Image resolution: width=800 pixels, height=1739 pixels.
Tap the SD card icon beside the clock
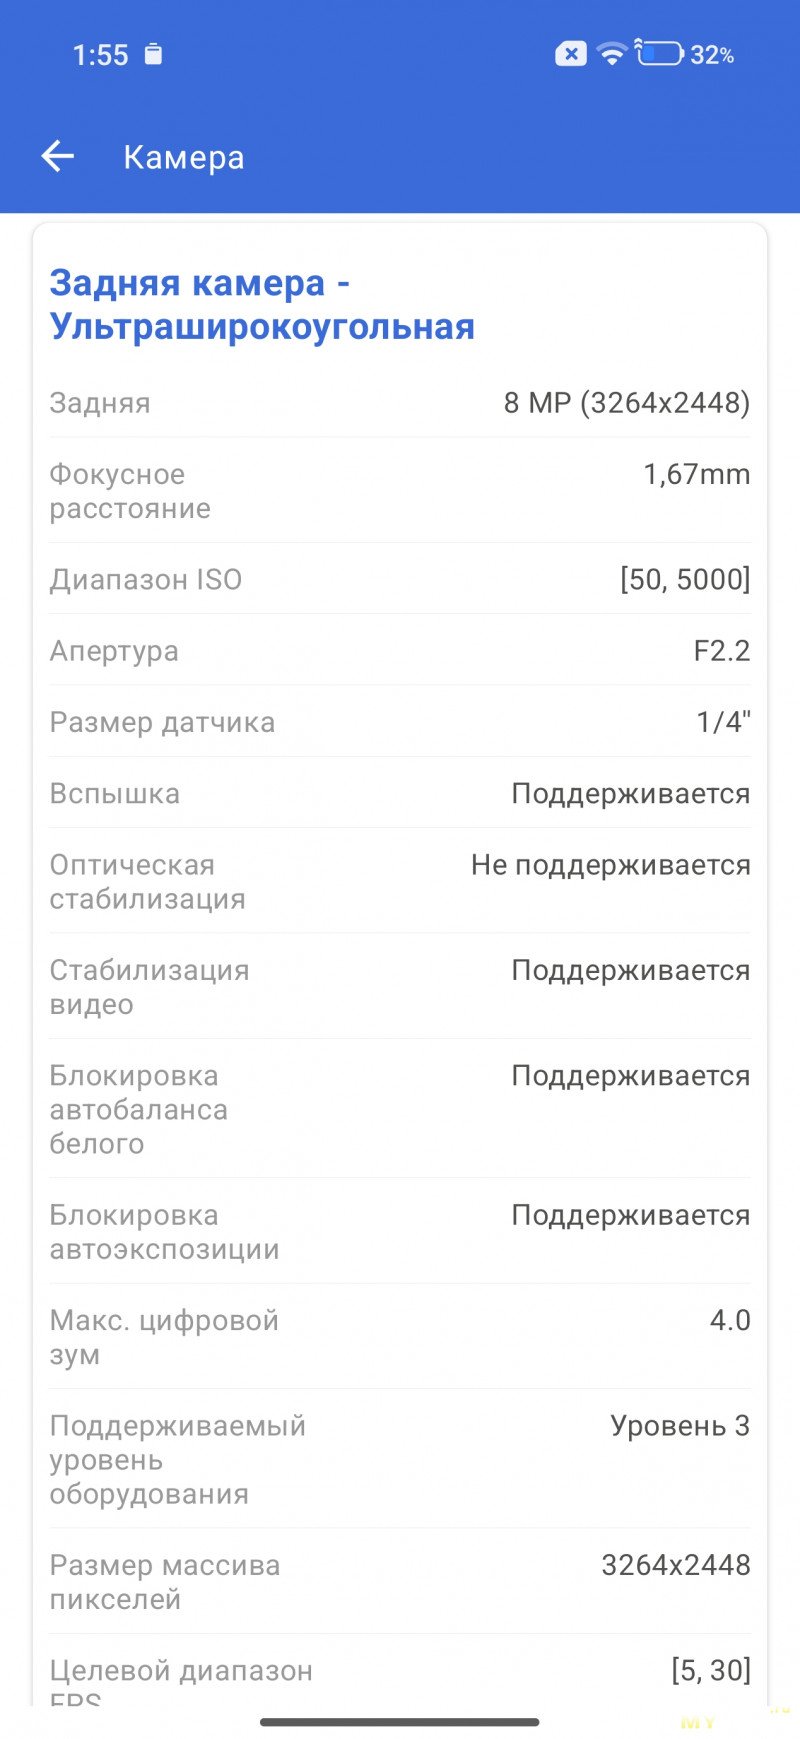(x=153, y=54)
